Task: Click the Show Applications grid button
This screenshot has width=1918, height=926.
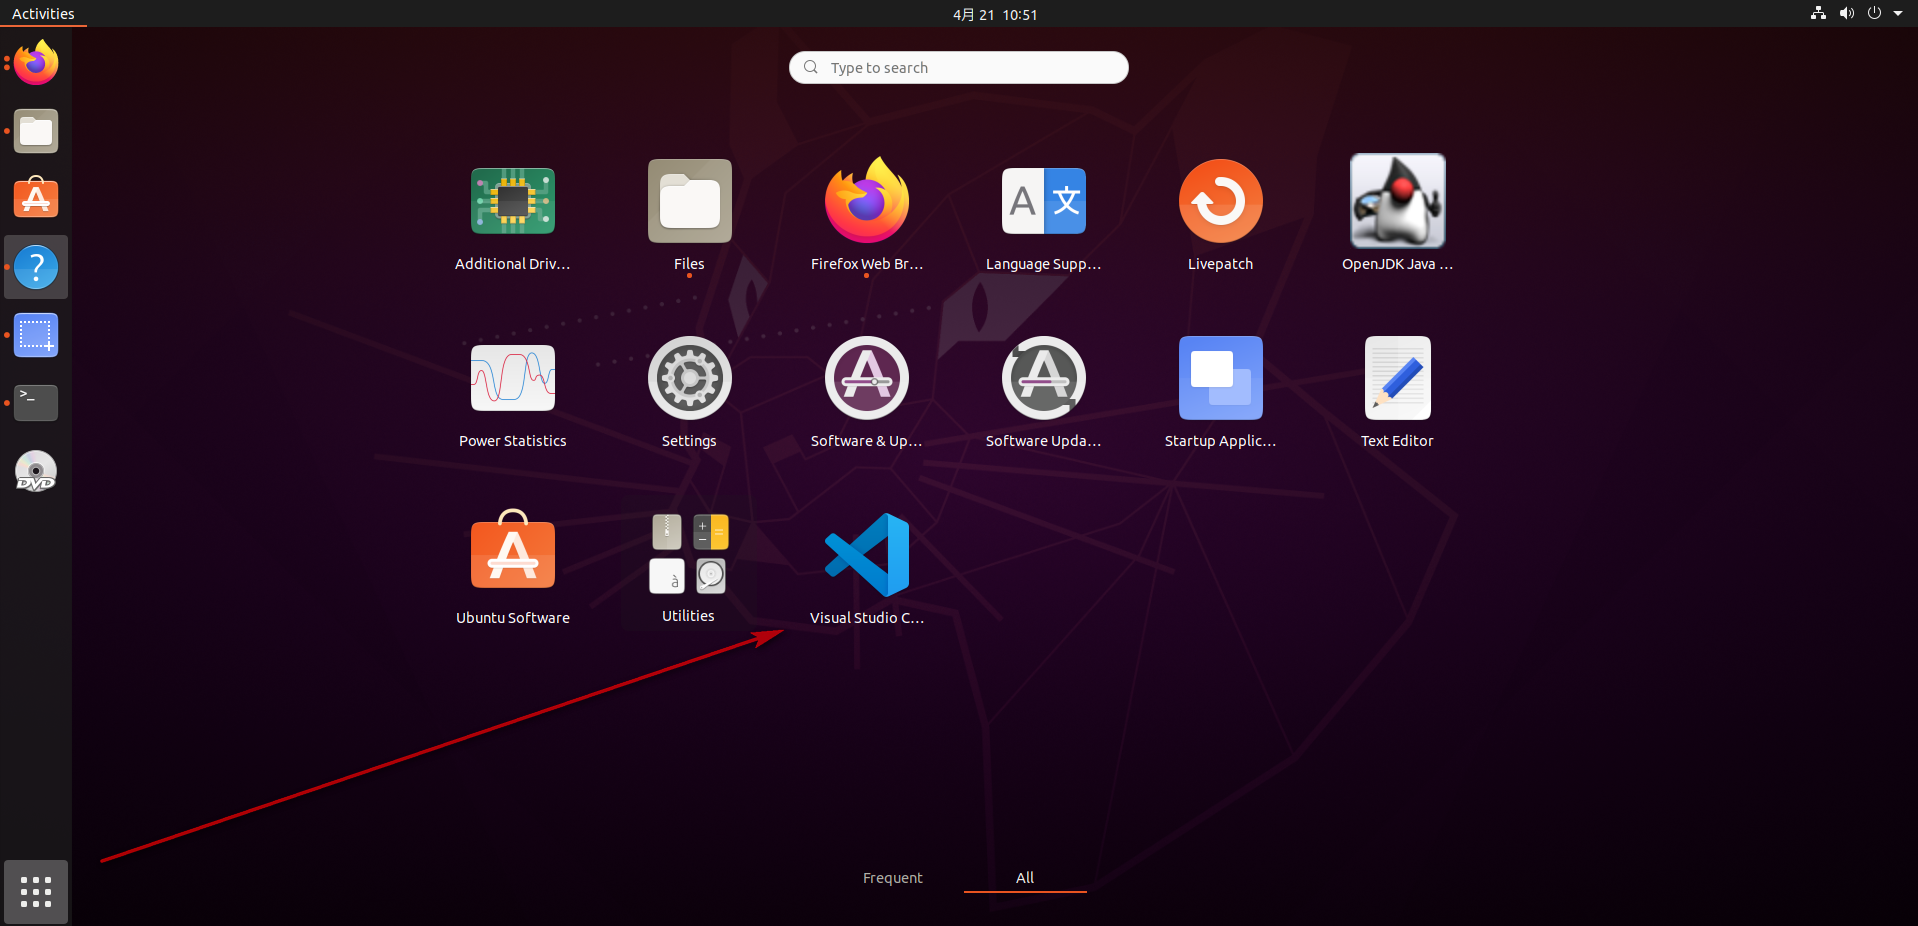Action: point(36,892)
